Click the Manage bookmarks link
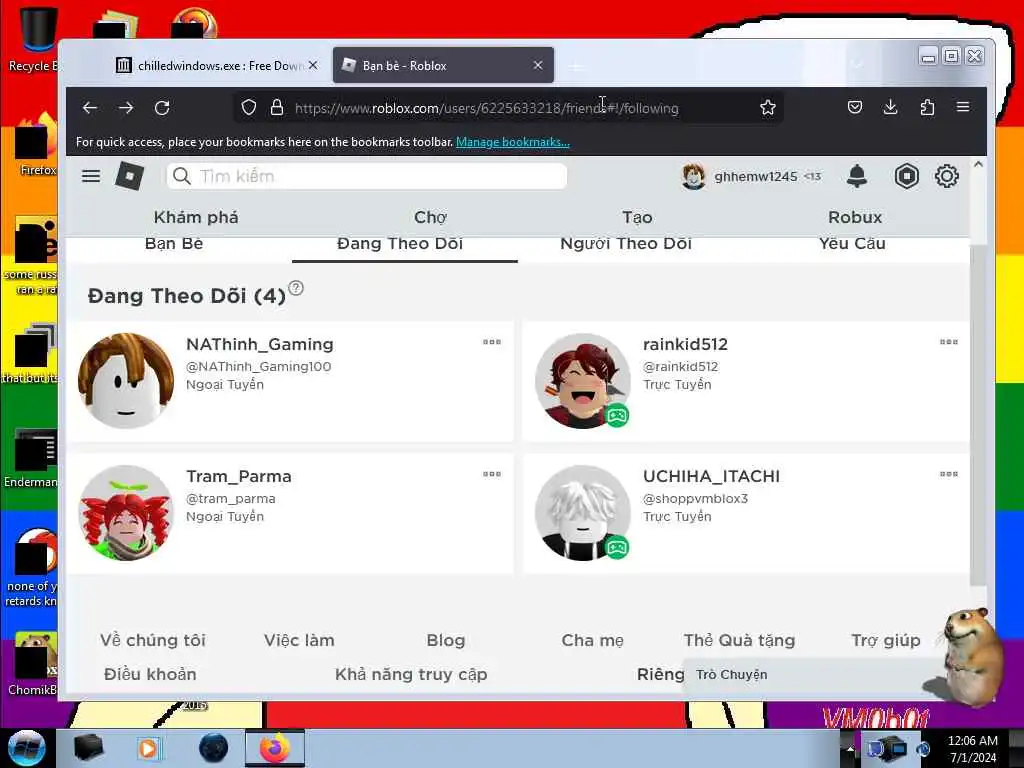1024x768 pixels. coord(513,142)
